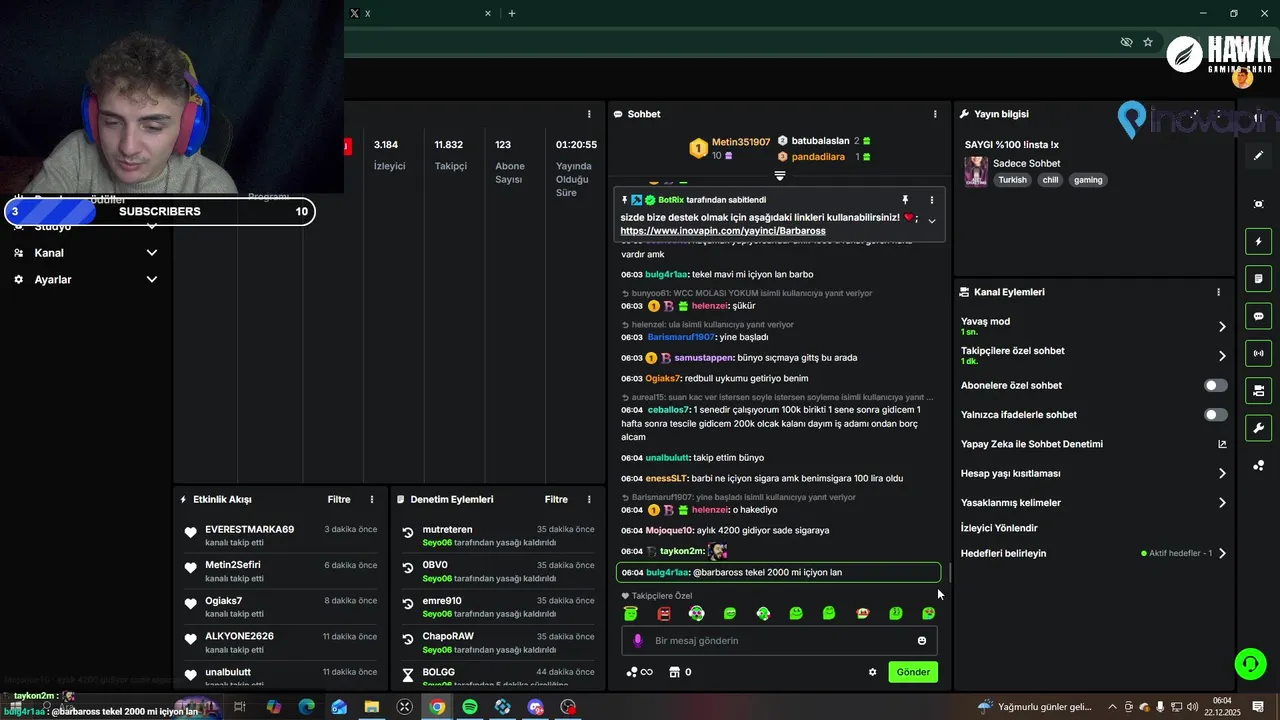Click the lightning bolt icon in the right sidebar

click(1259, 241)
